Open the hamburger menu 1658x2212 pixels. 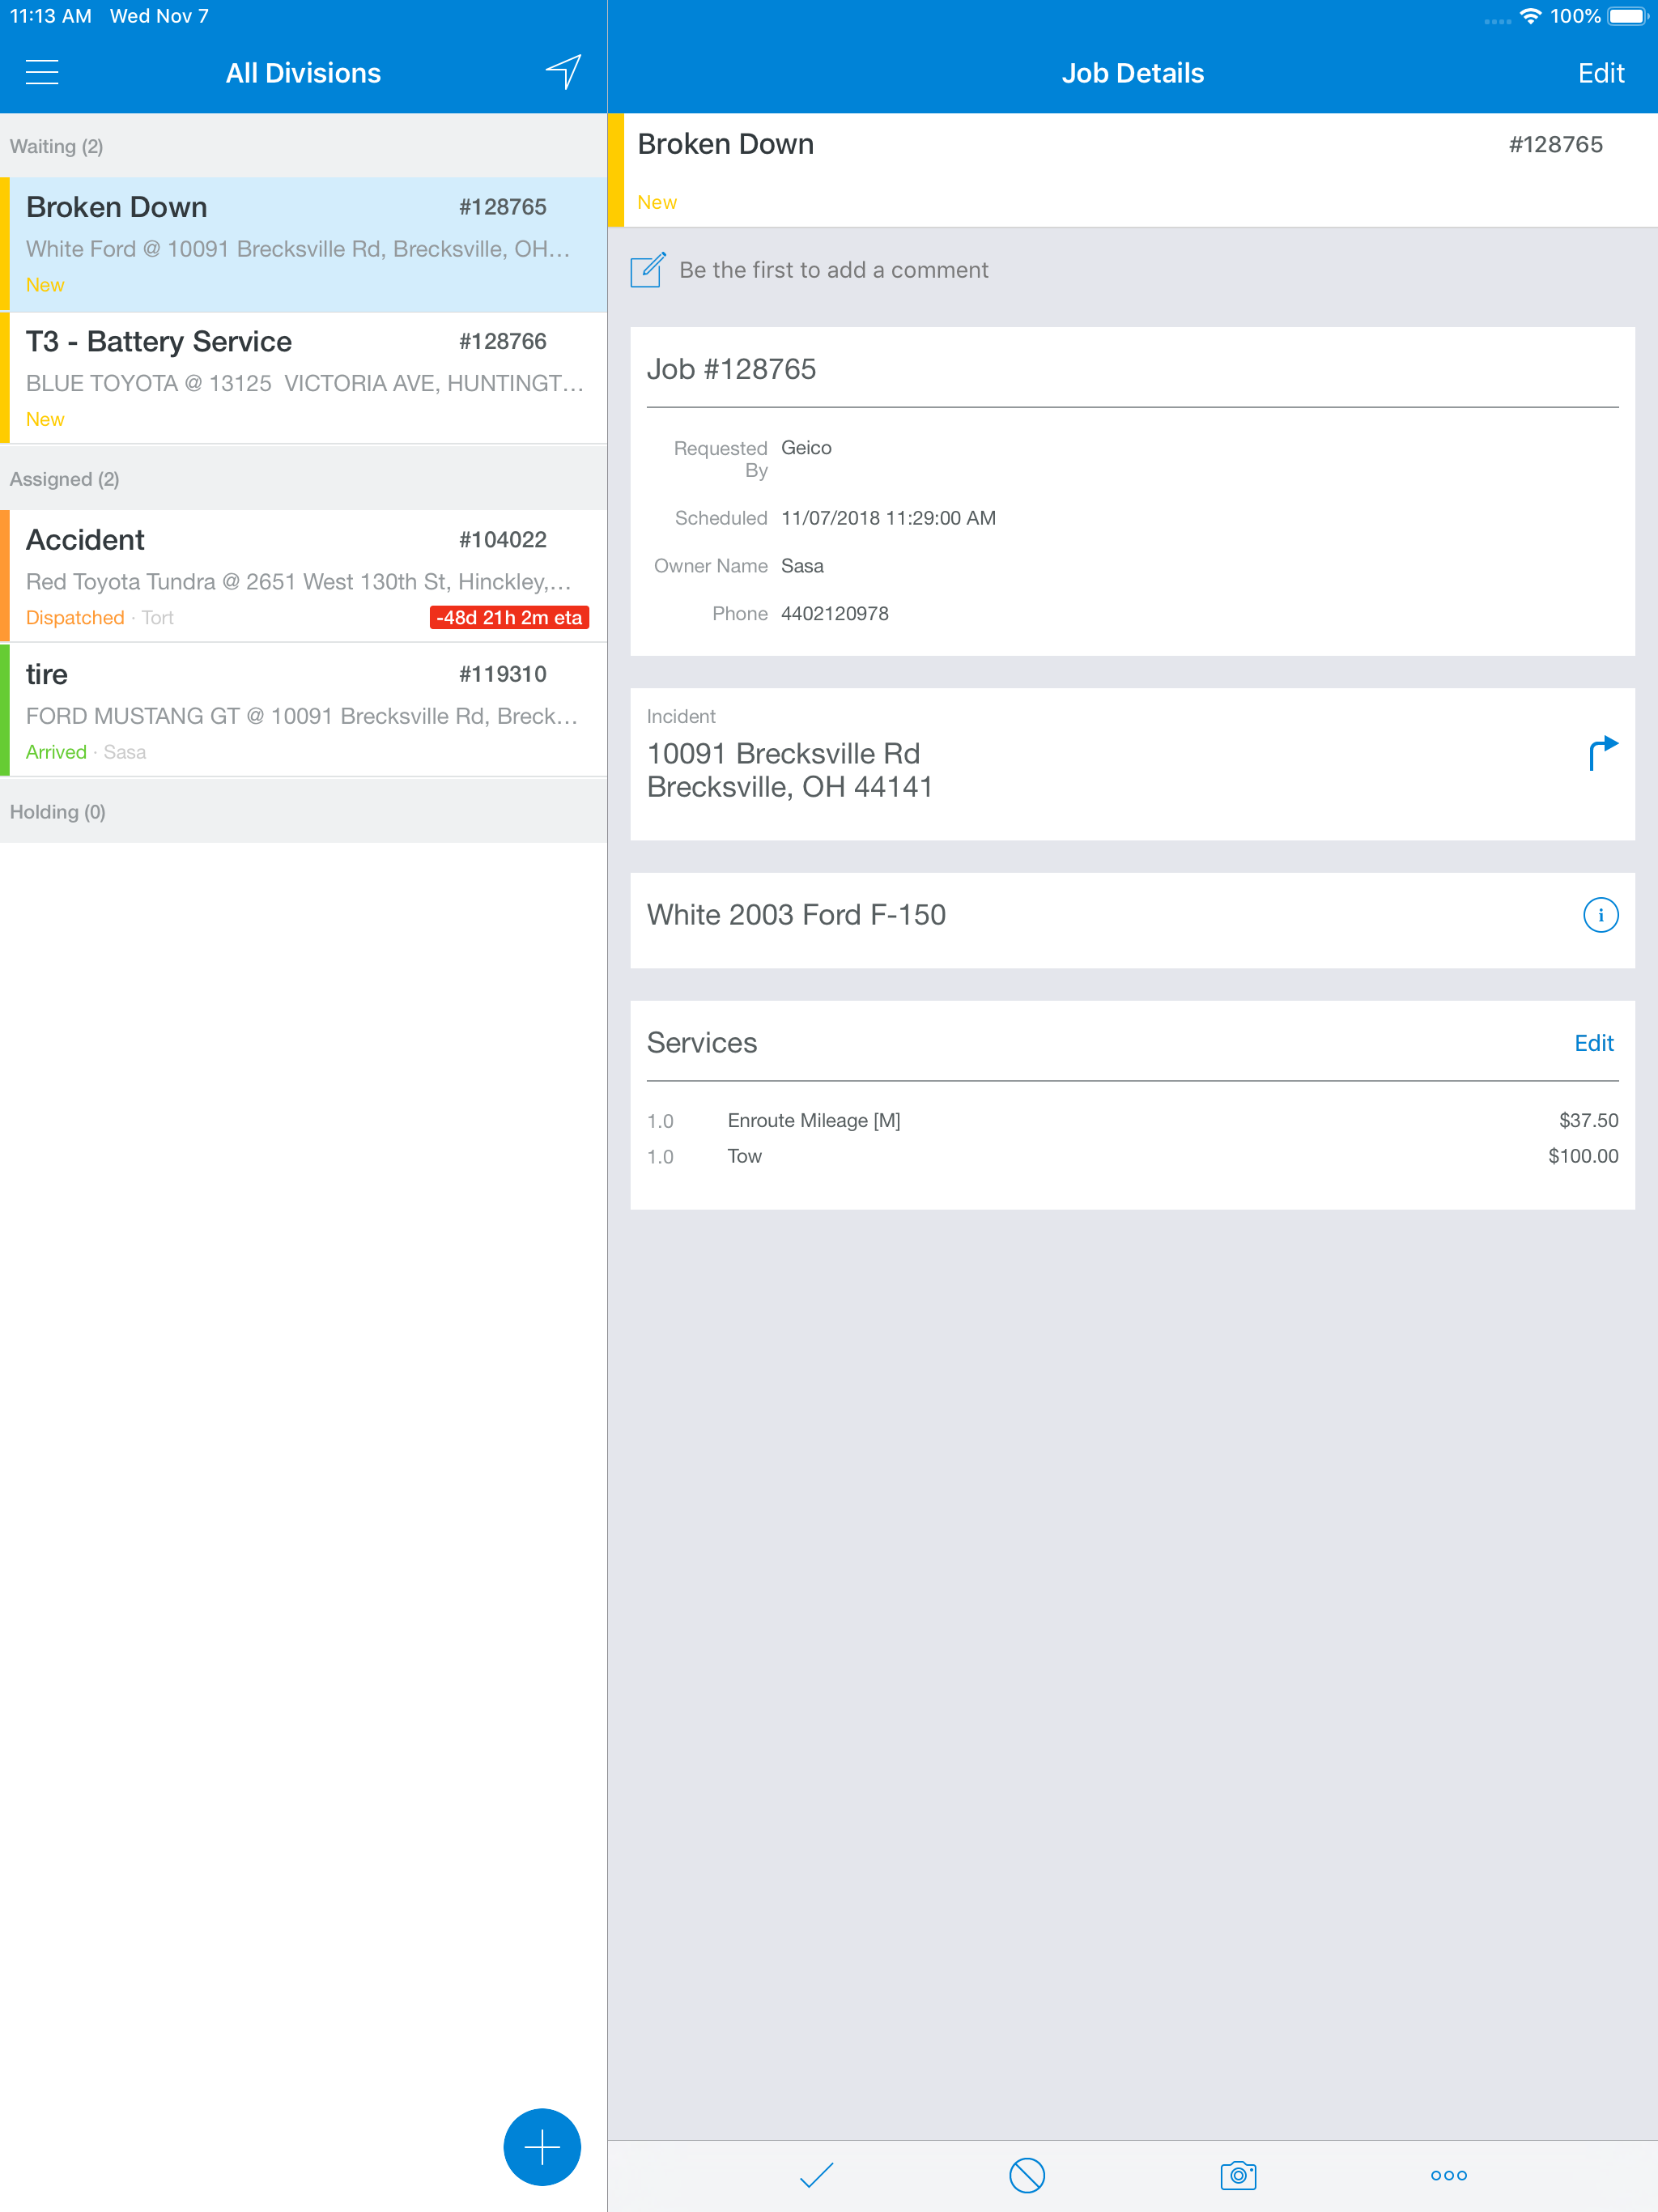42,72
